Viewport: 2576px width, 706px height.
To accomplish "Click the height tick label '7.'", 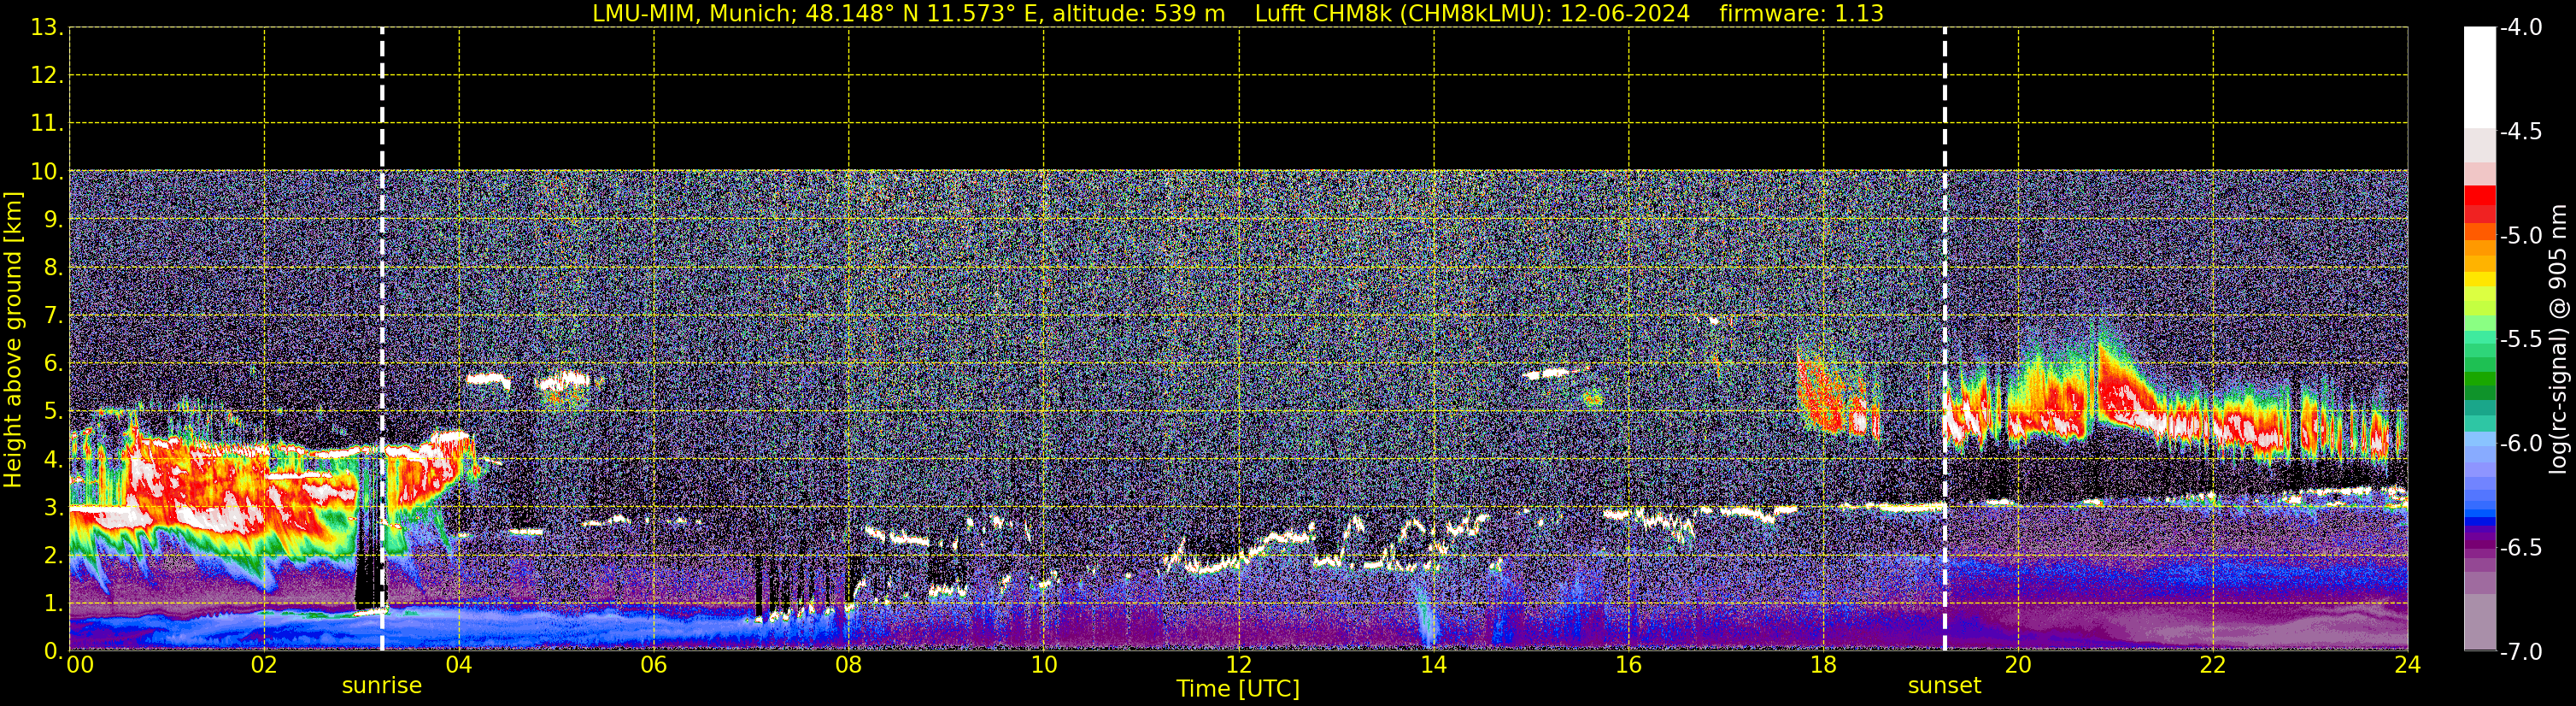I will tap(53, 315).
